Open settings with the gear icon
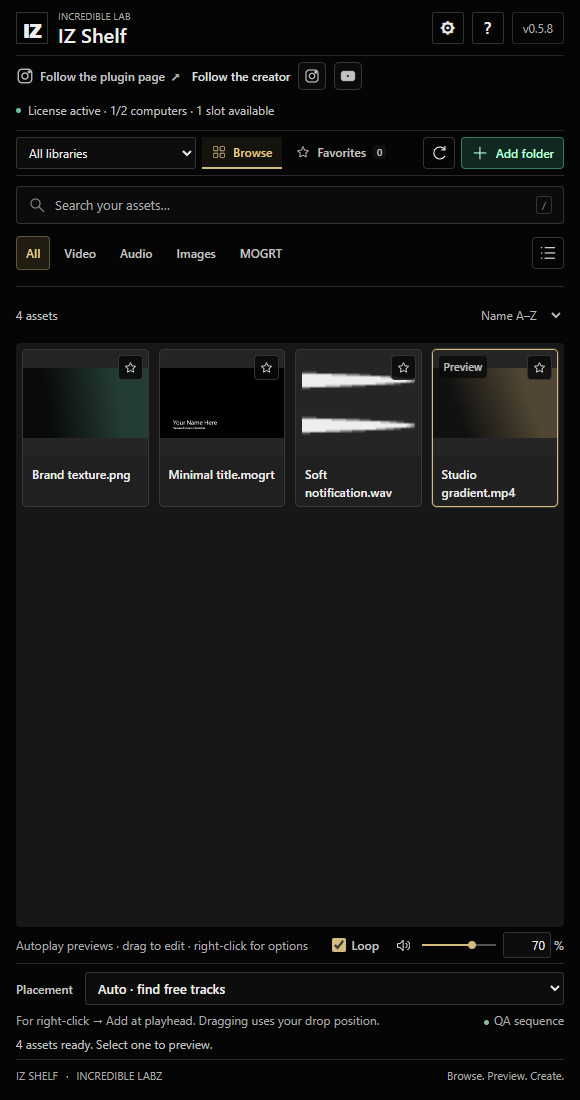580x1100 pixels. (447, 28)
